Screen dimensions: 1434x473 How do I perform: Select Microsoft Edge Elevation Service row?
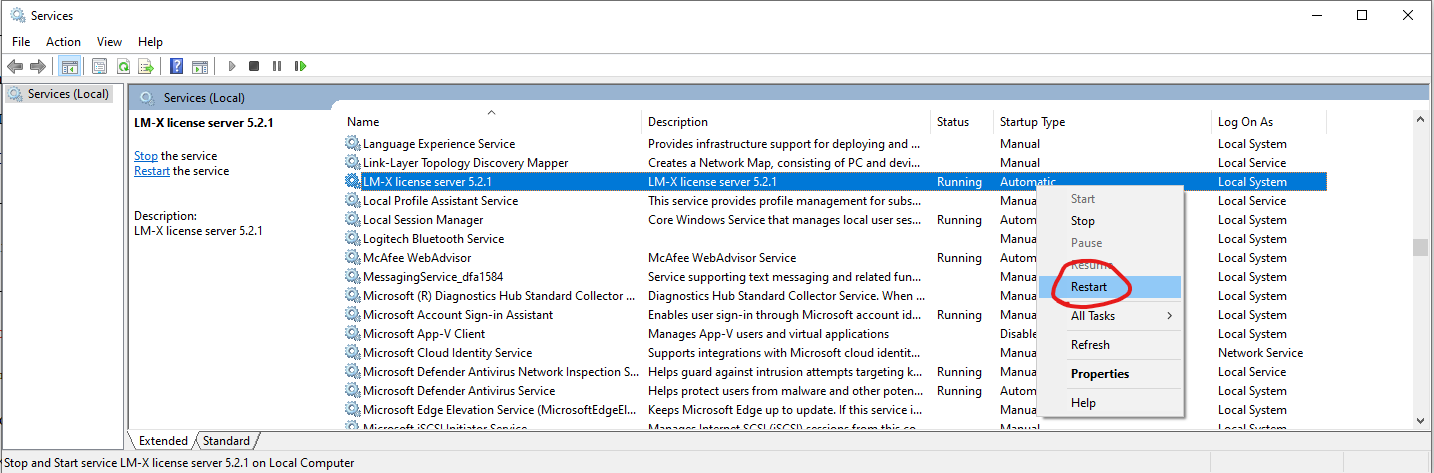[500, 410]
